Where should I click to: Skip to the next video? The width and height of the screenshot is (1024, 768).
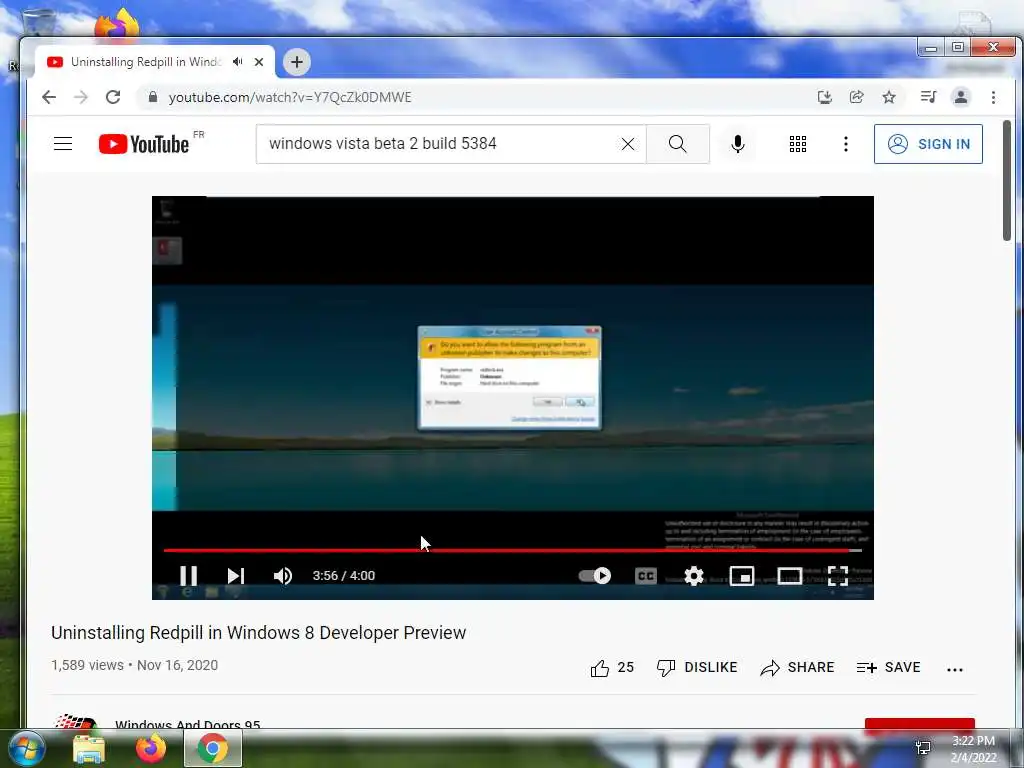pyautogui.click(x=236, y=575)
